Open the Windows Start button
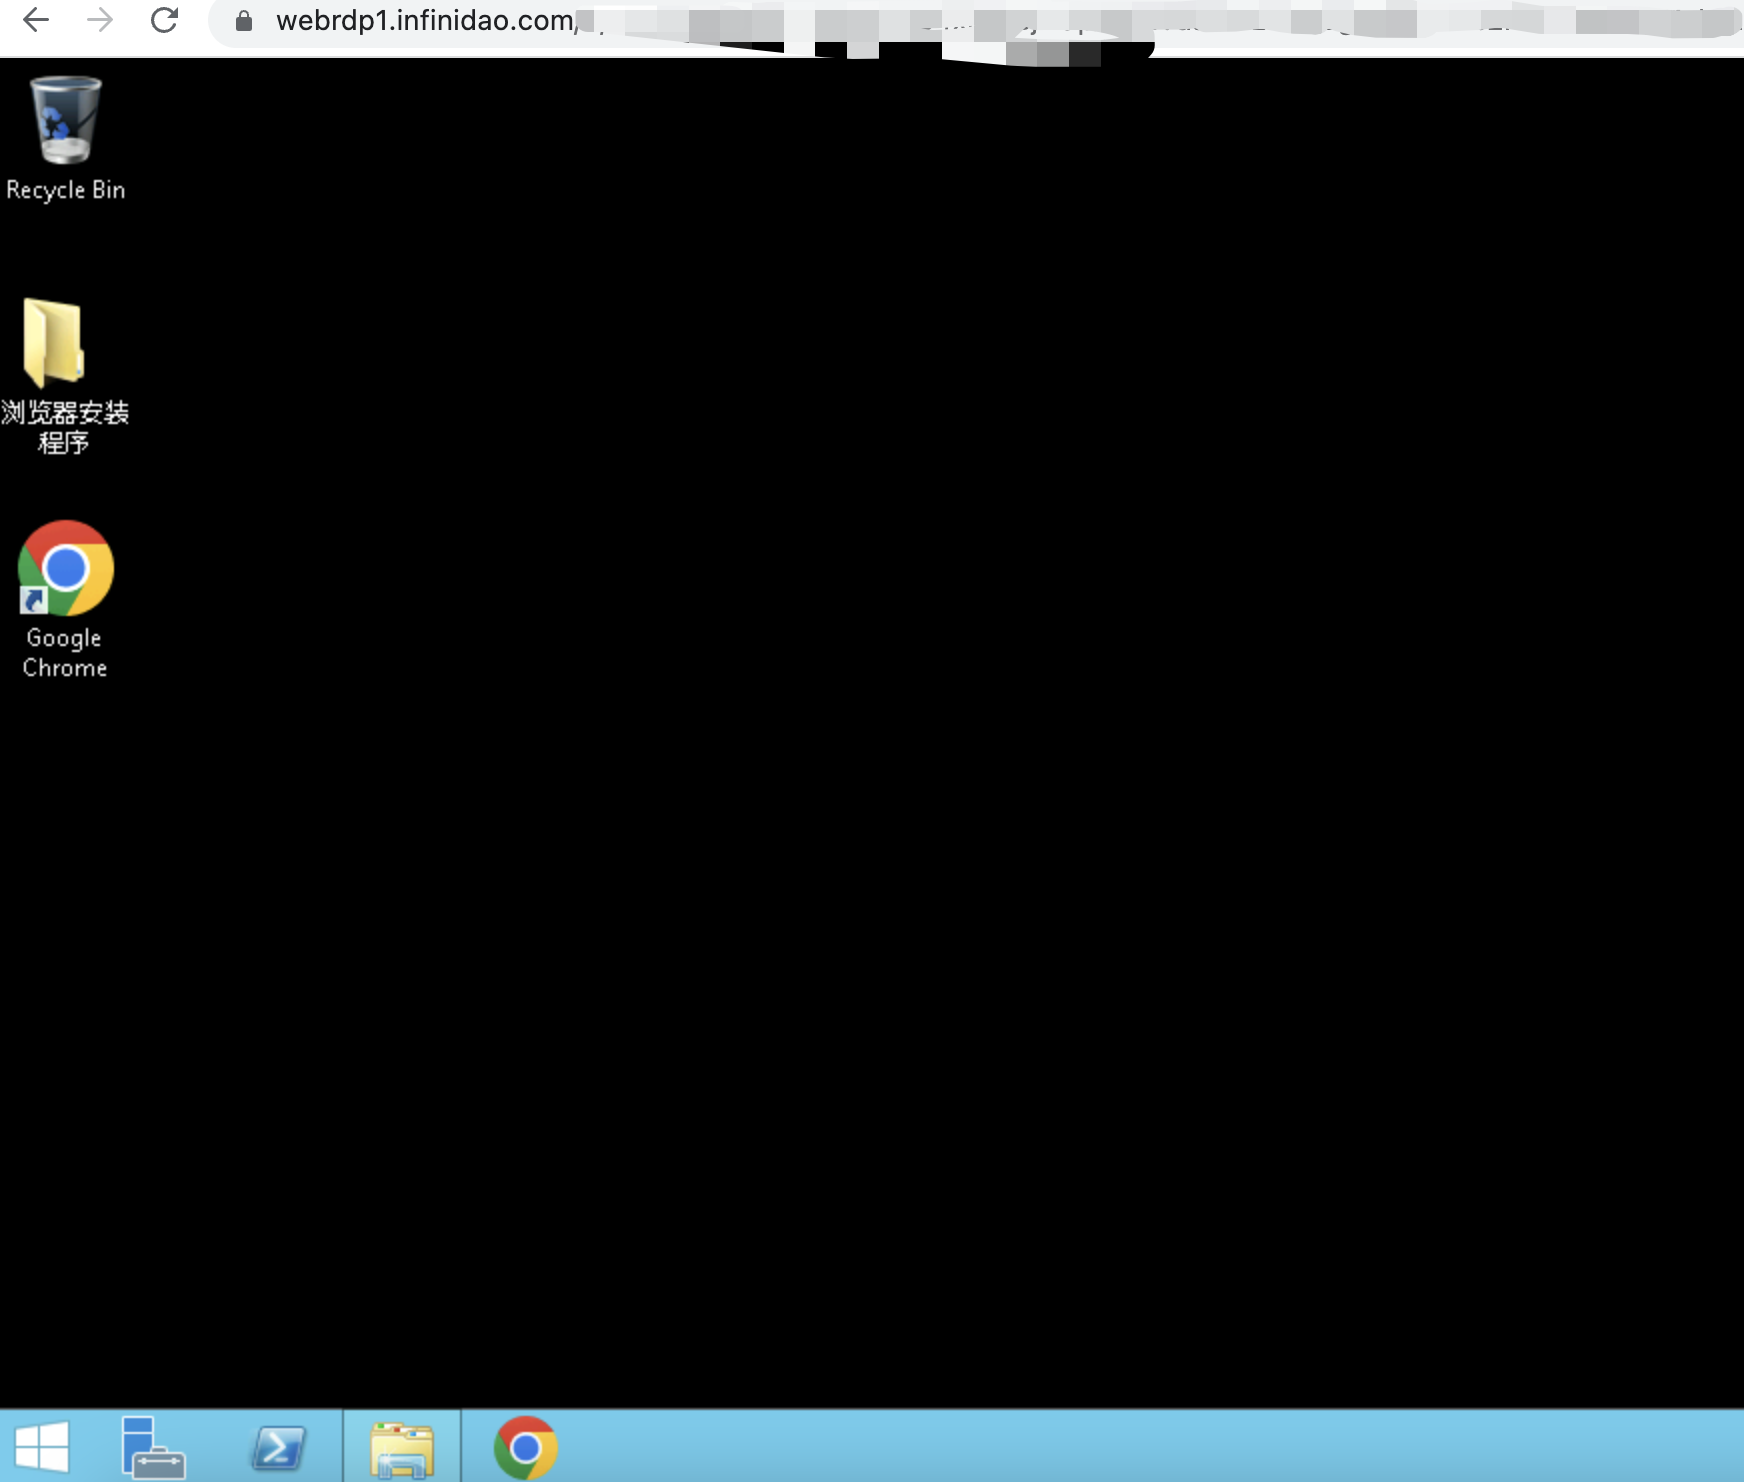The image size is (1744, 1482). 42,1447
